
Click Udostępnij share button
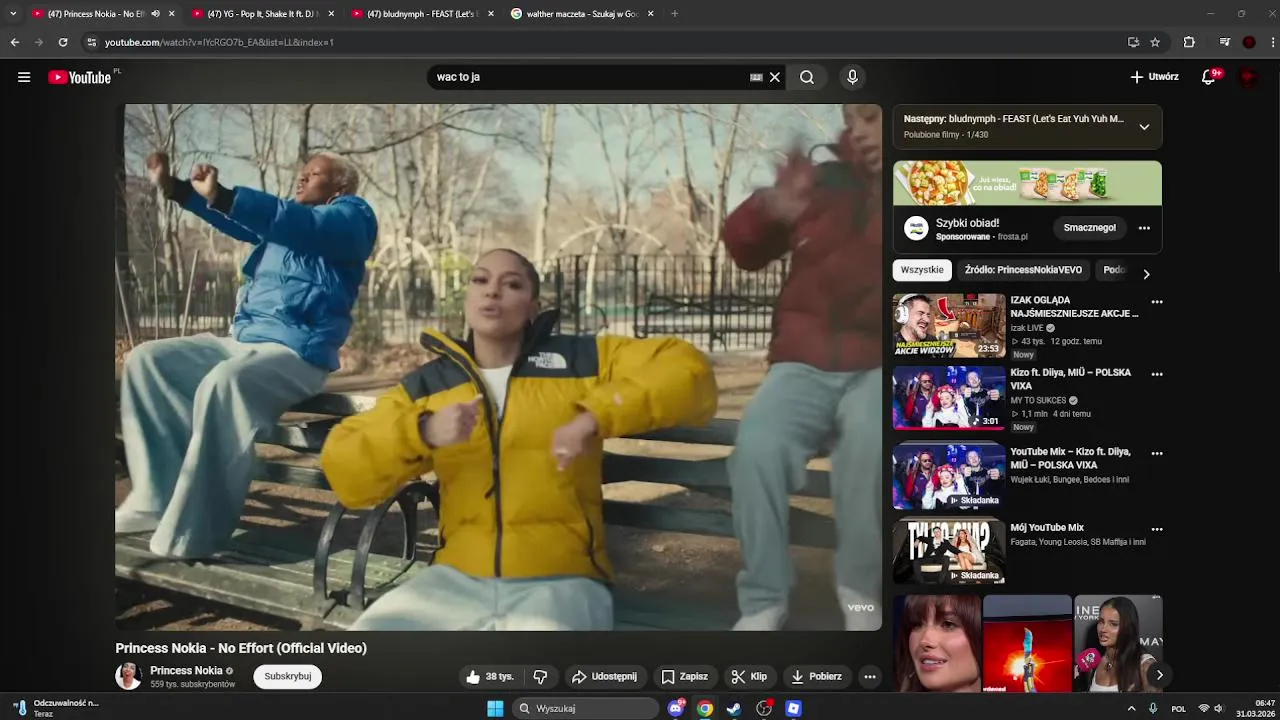tap(604, 677)
